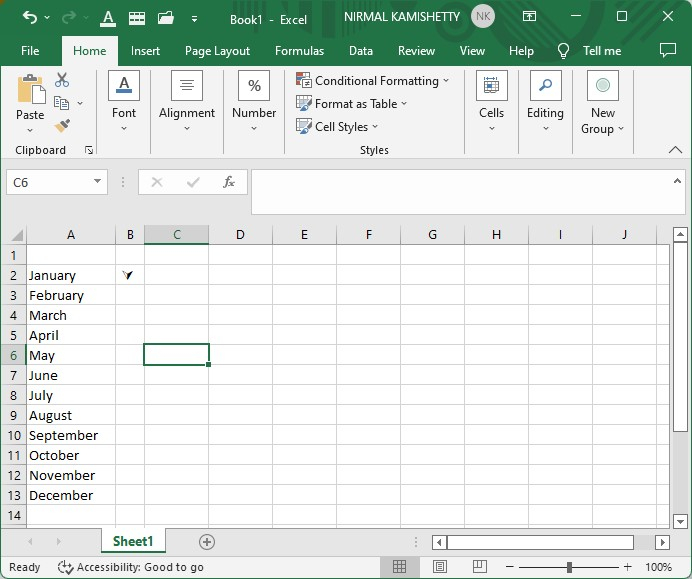This screenshot has height=579, width=692.
Task: Click the Undo arrow icon
Action: click(x=30, y=18)
